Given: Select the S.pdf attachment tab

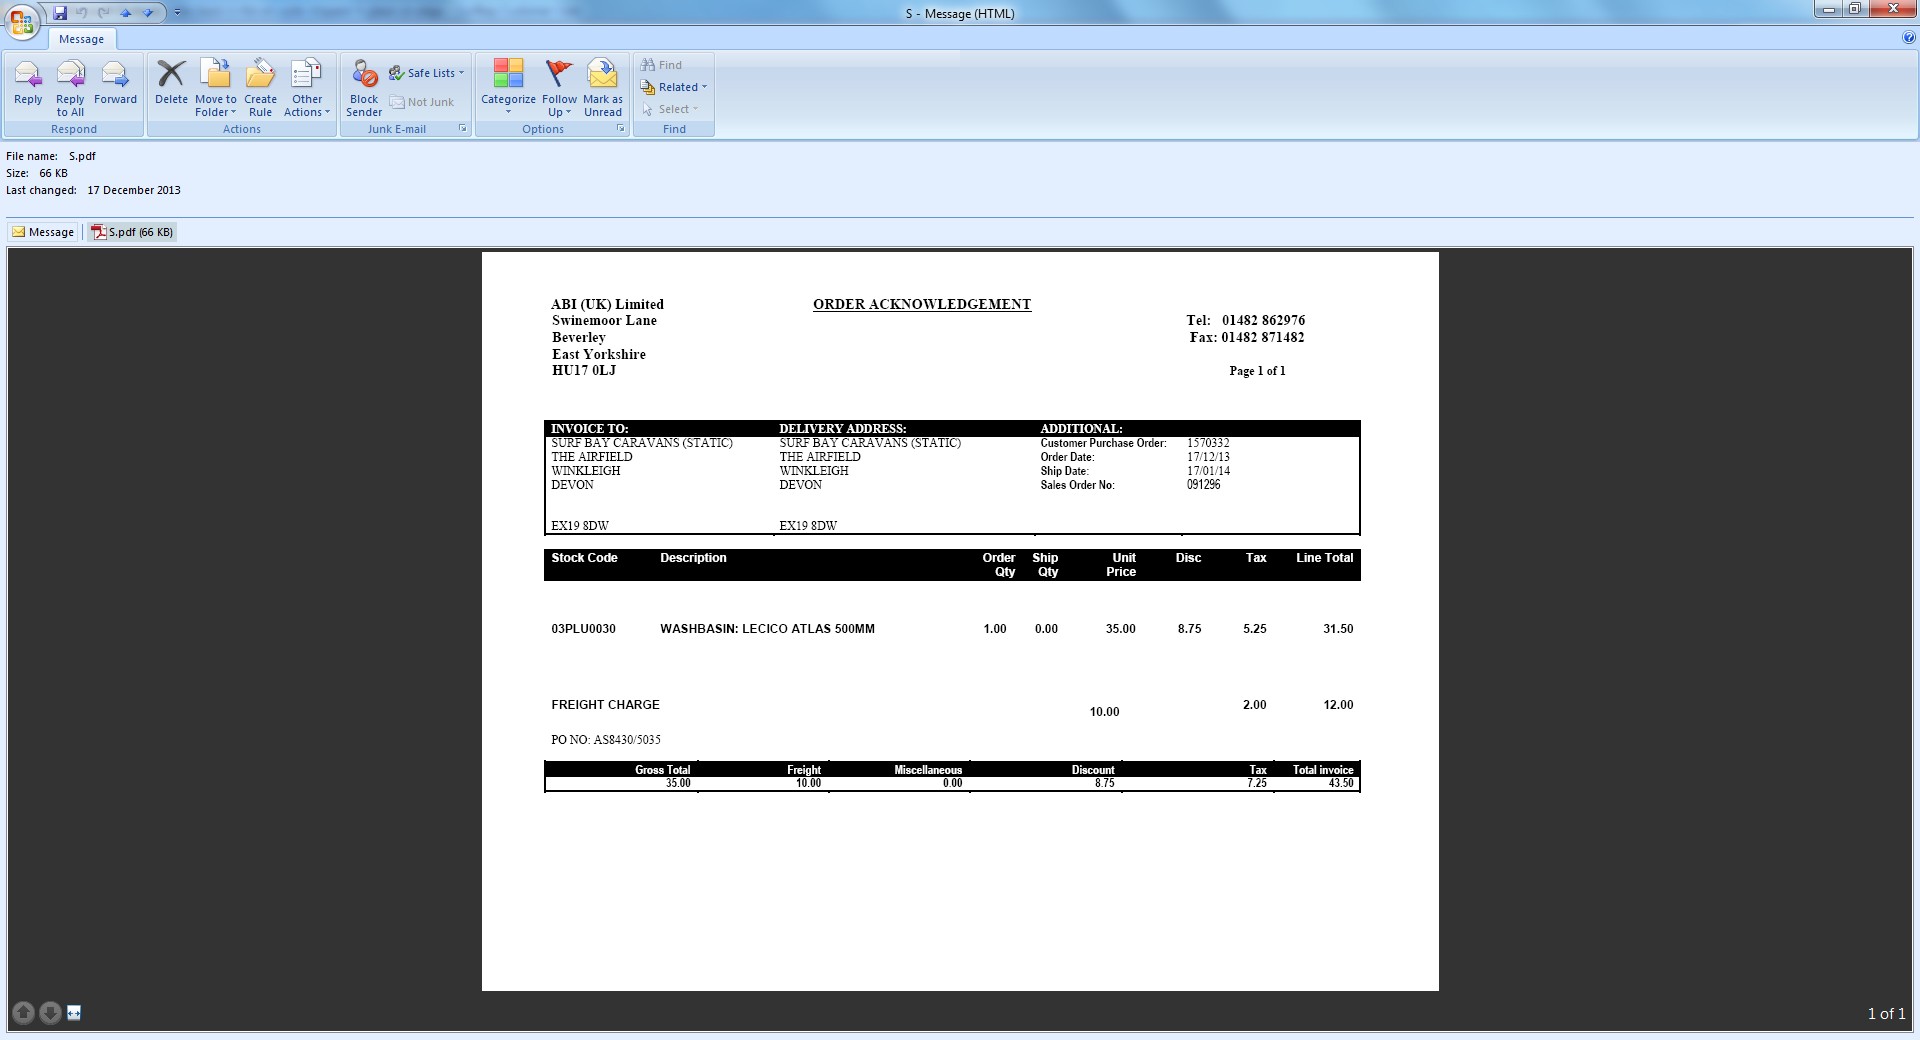Looking at the screenshot, I should [x=132, y=232].
